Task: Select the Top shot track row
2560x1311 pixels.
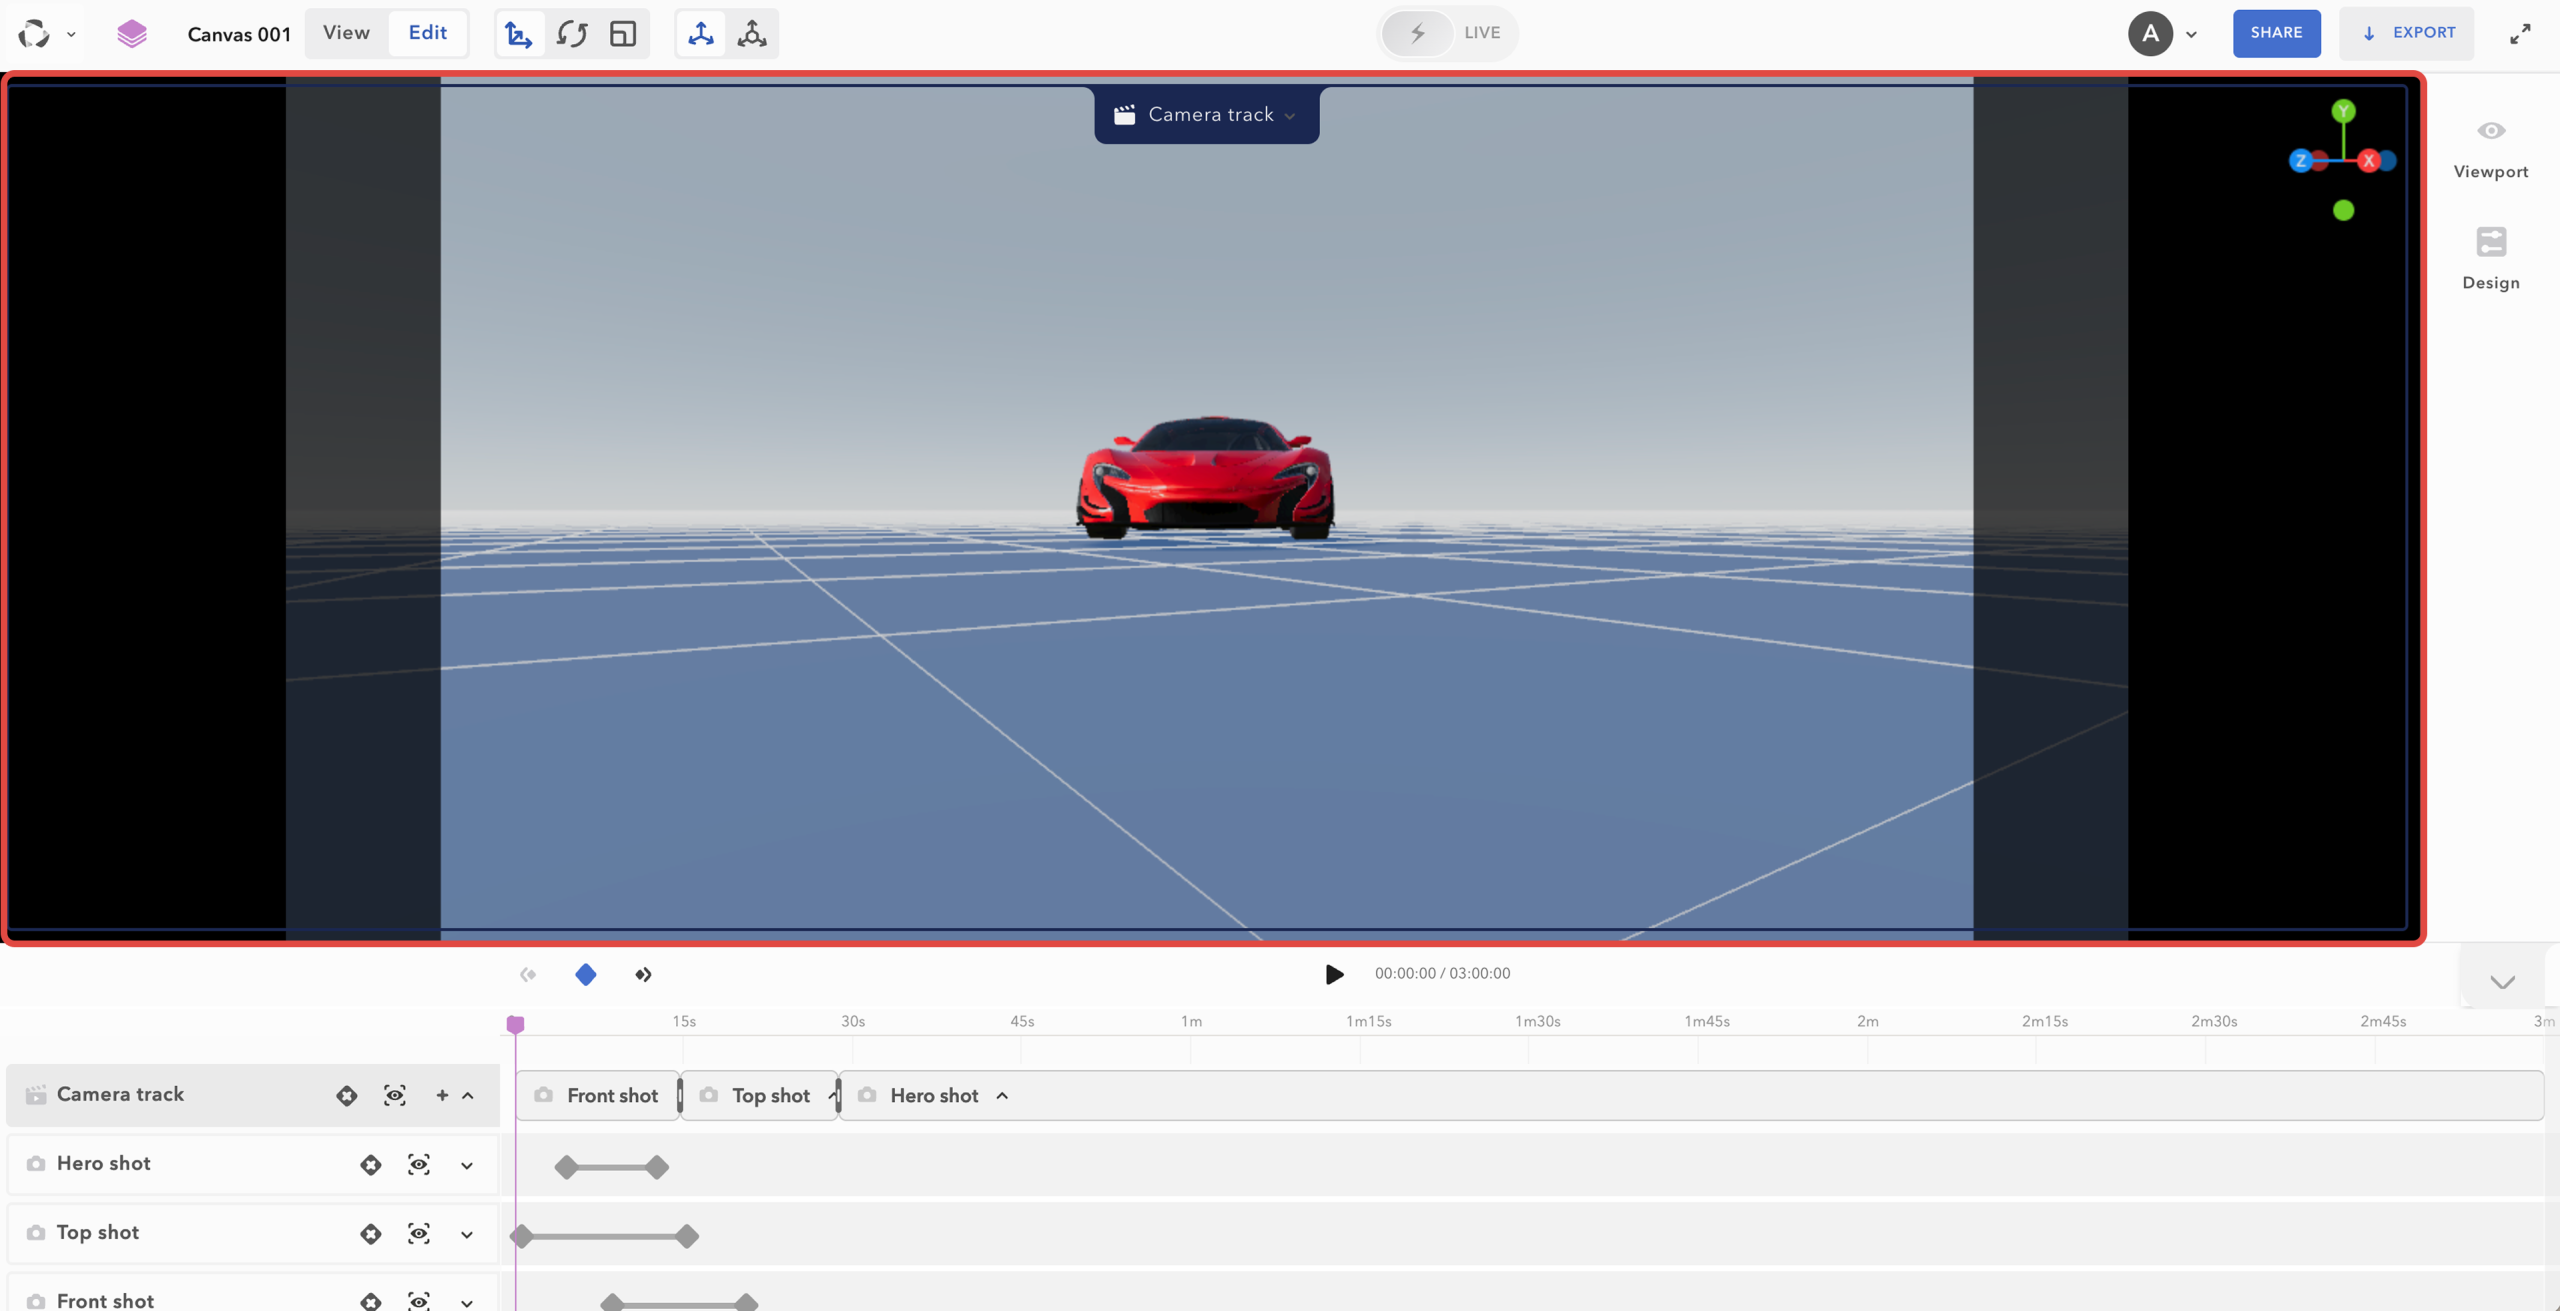Action: pos(253,1233)
